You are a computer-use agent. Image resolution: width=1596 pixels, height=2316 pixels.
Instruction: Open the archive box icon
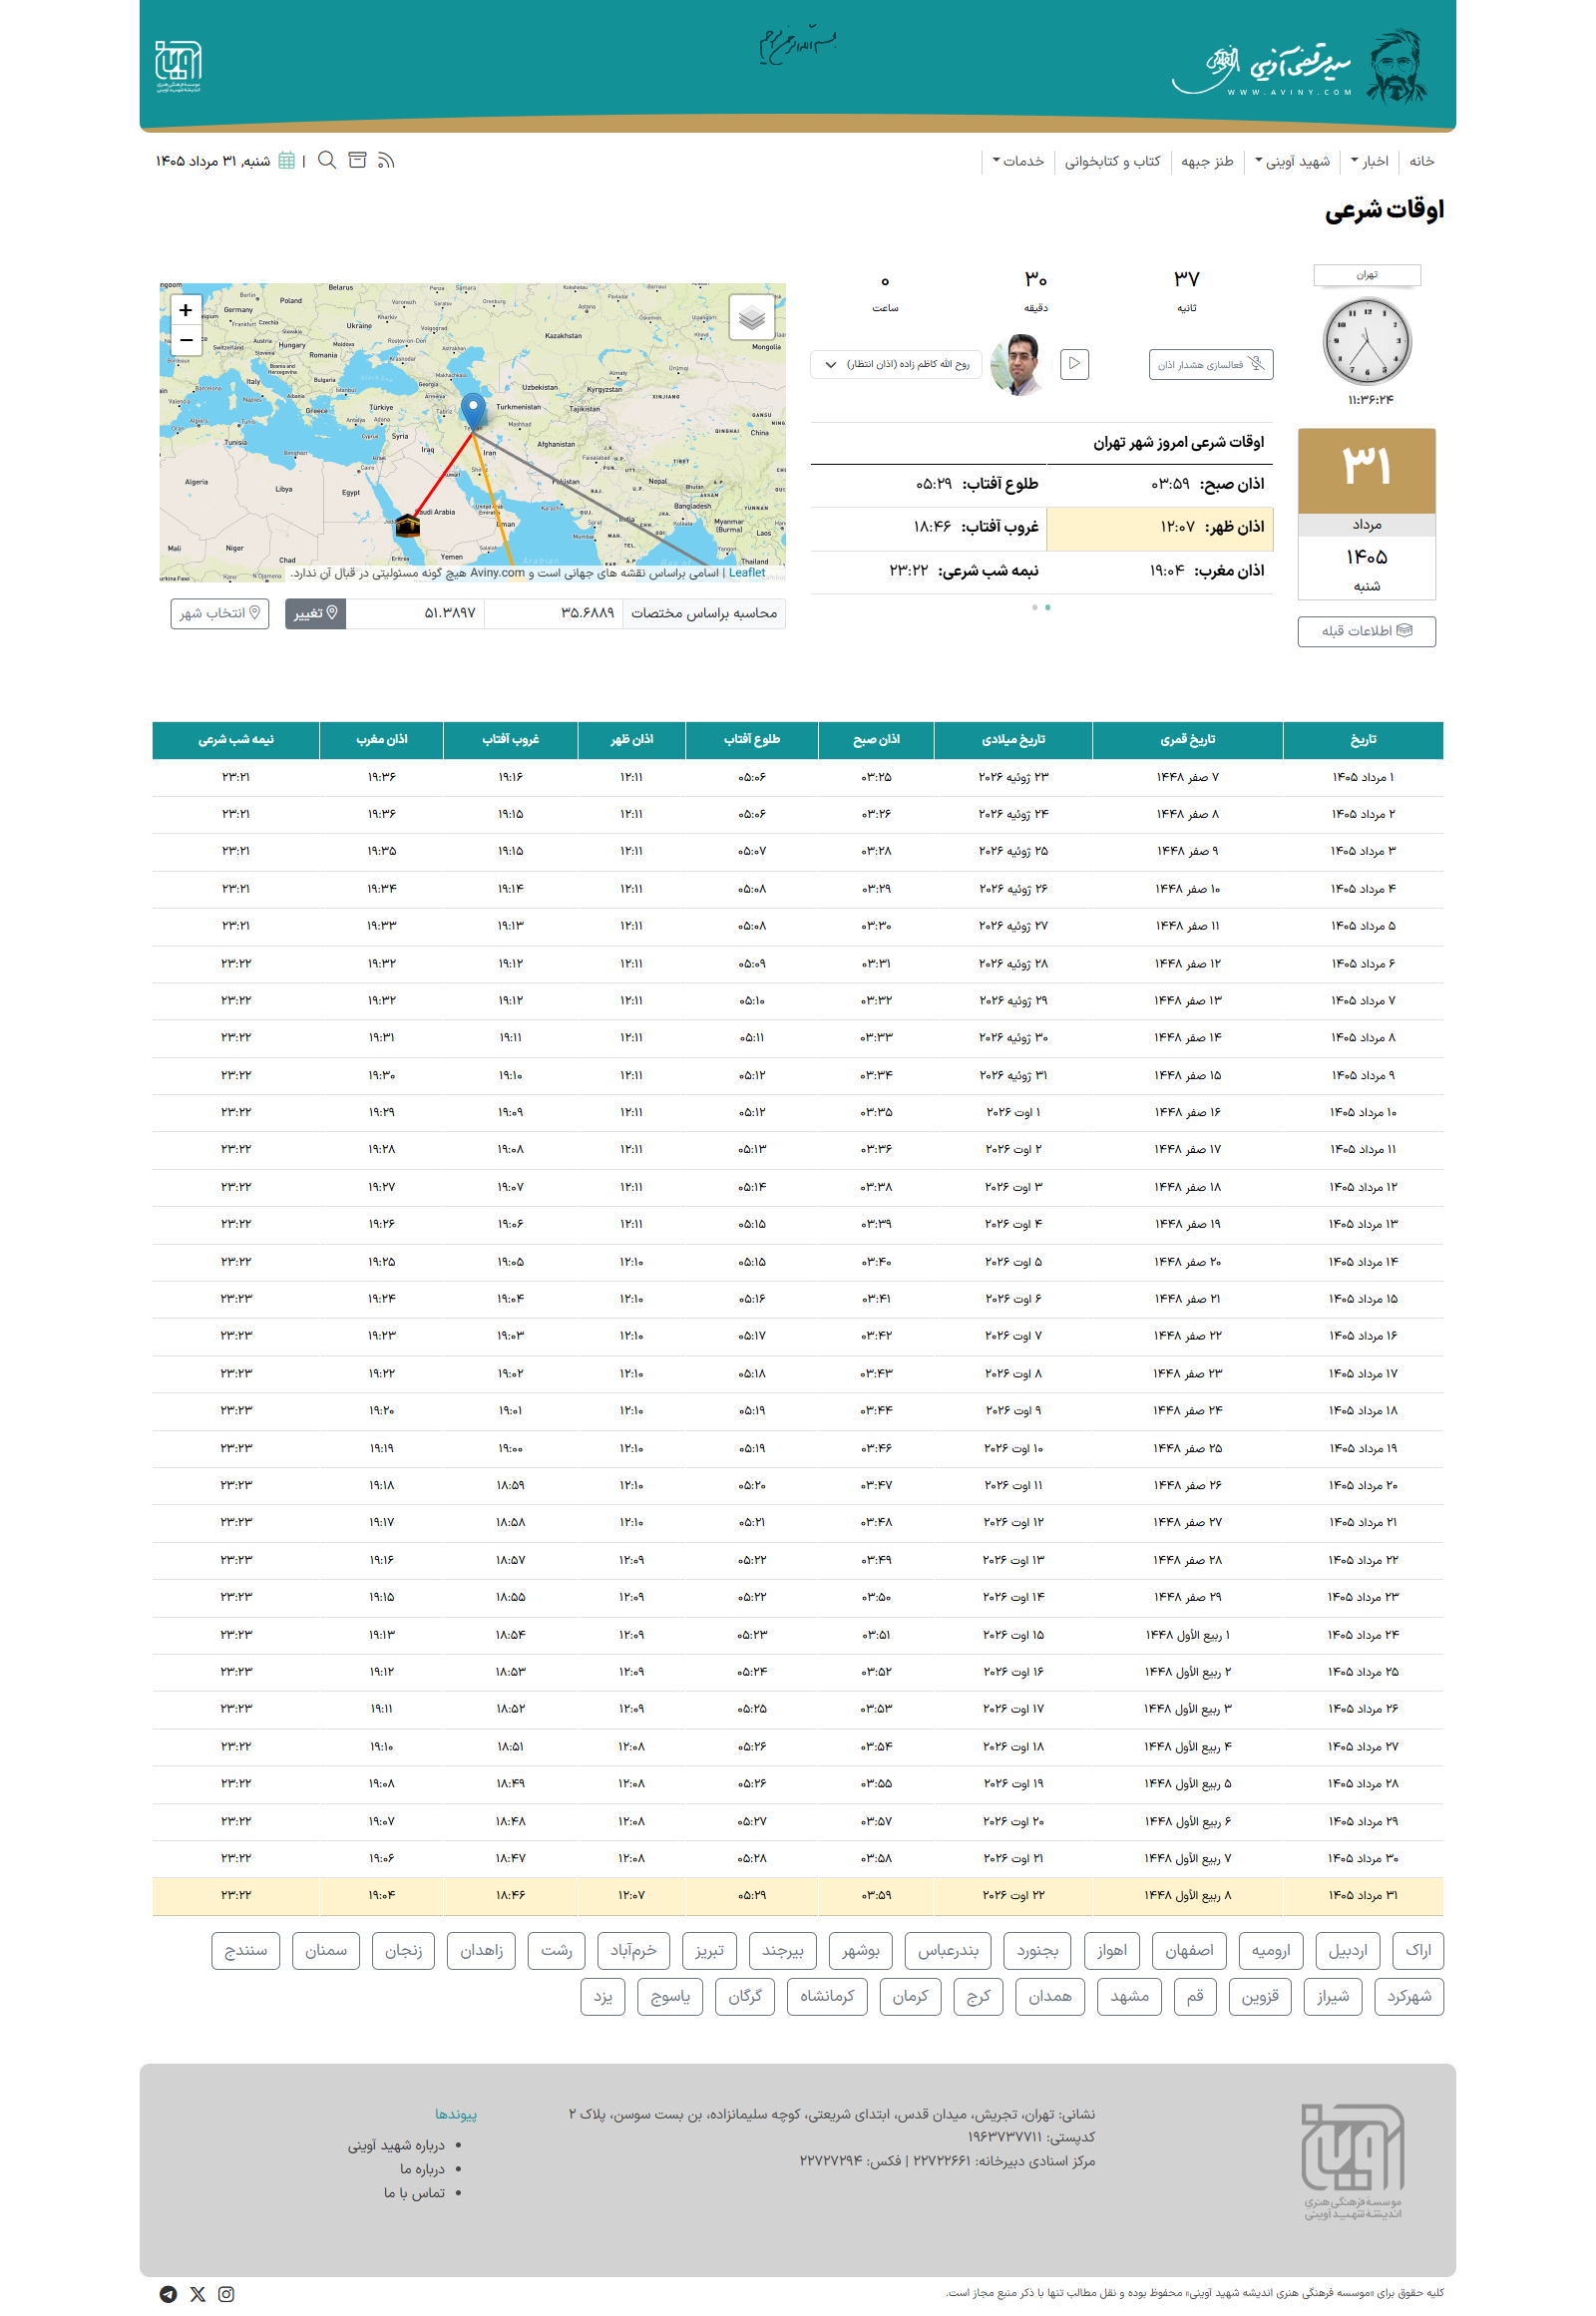pos(357,160)
